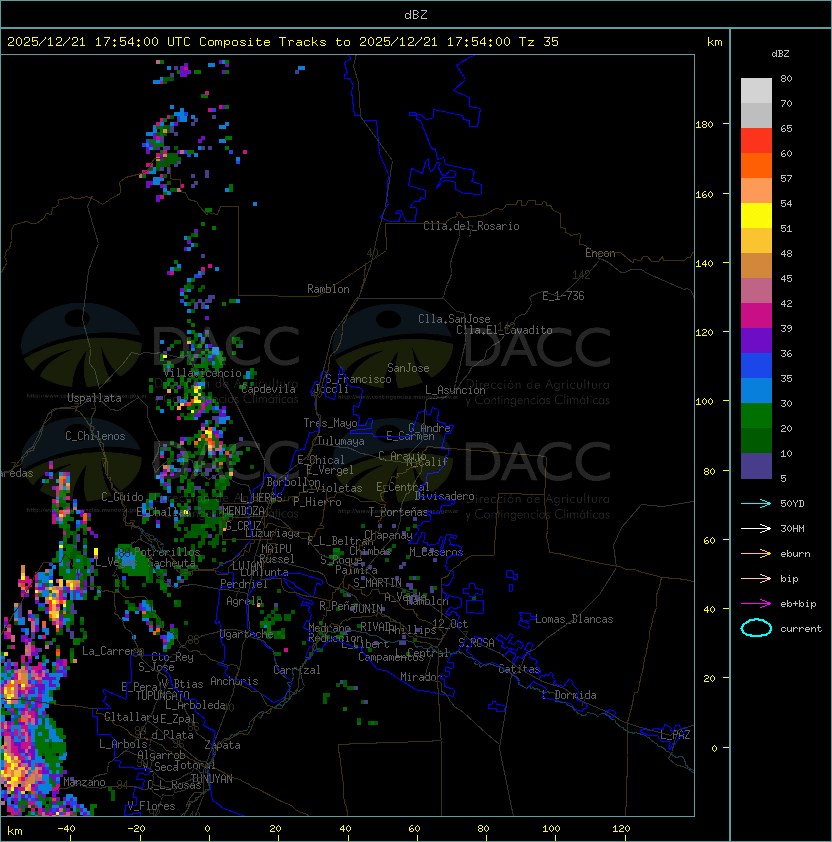Click the x-axis '120' km tick label
Image resolution: width=832 pixels, height=842 pixels.
coord(621,829)
